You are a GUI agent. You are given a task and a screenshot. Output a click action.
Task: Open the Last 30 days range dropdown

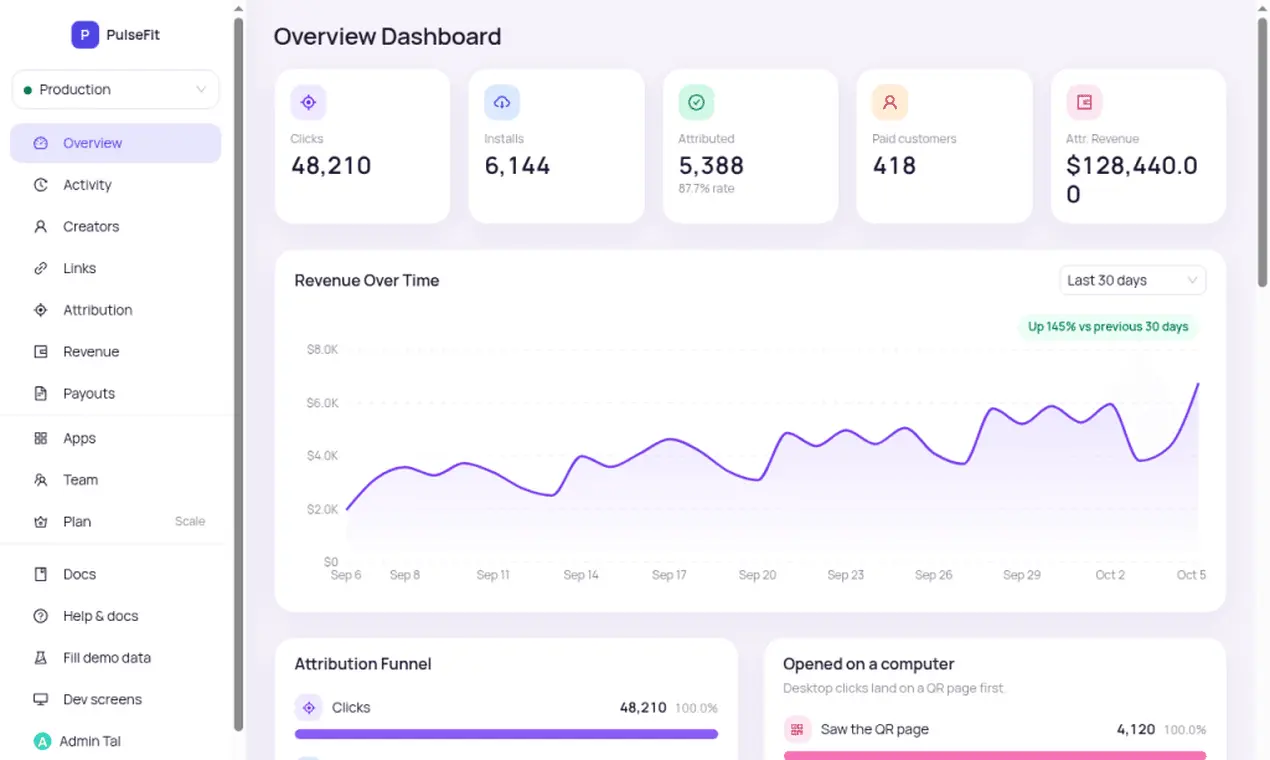[1133, 280]
